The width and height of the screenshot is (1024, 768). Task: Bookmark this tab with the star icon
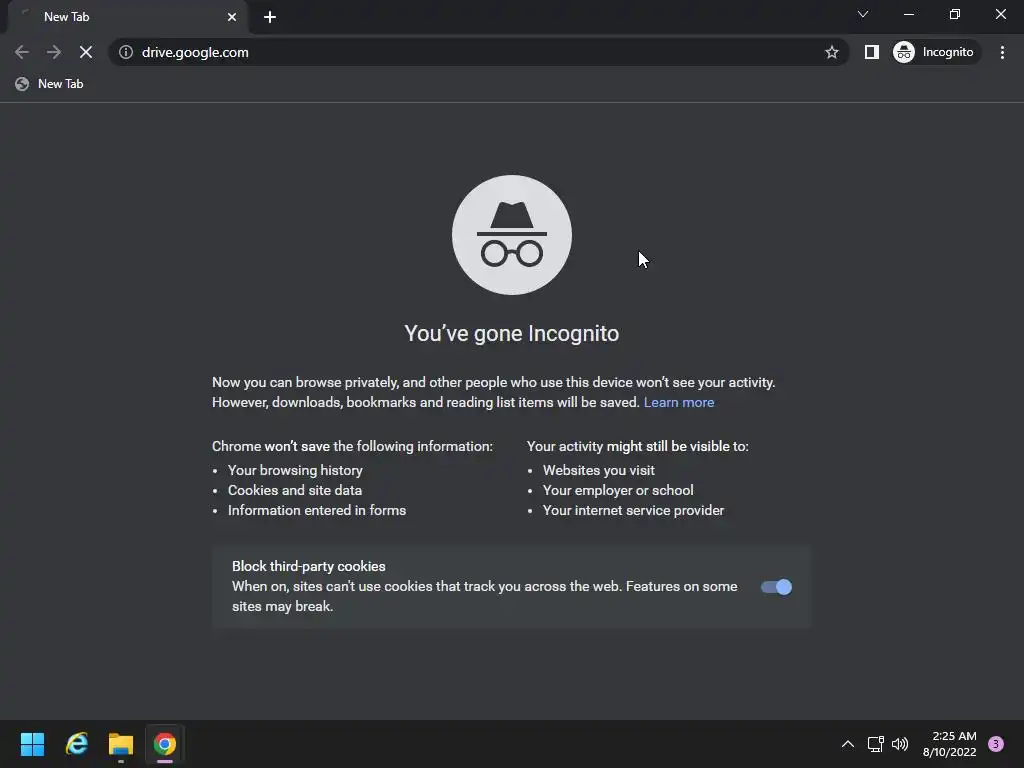click(x=831, y=52)
